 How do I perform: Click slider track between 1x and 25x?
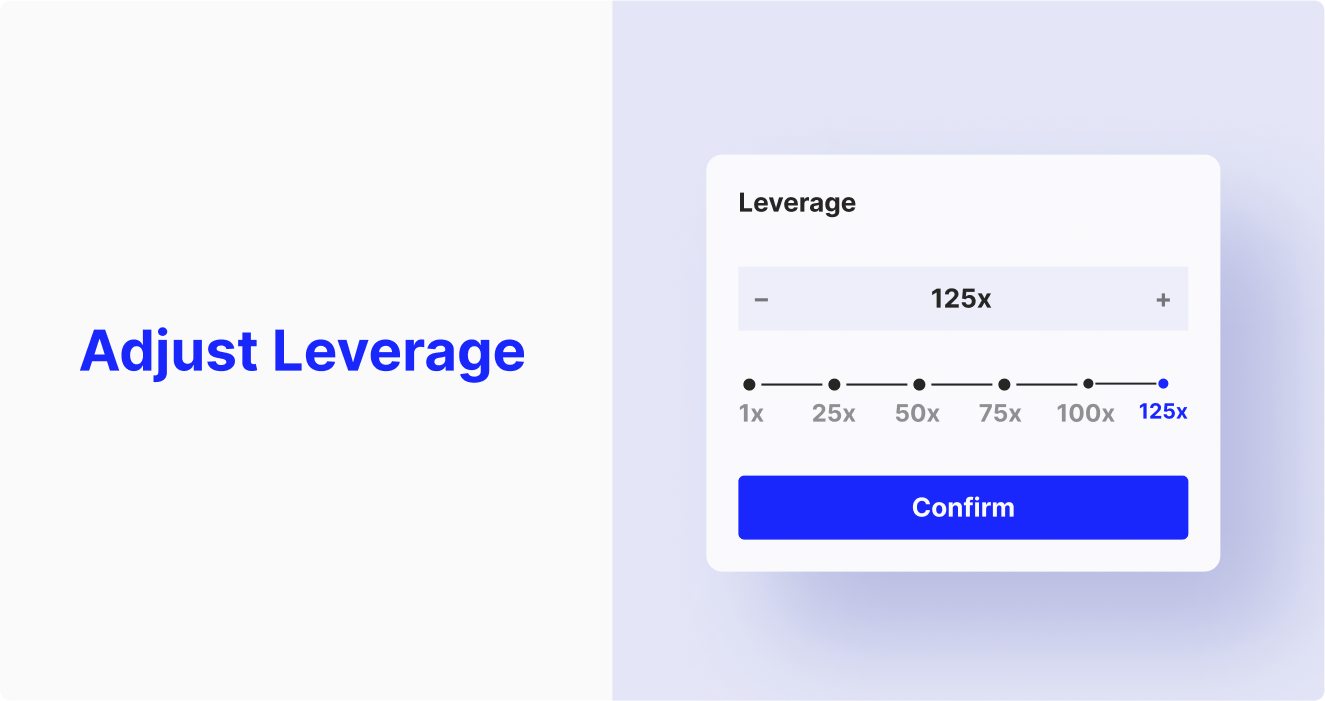tap(791, 384)
